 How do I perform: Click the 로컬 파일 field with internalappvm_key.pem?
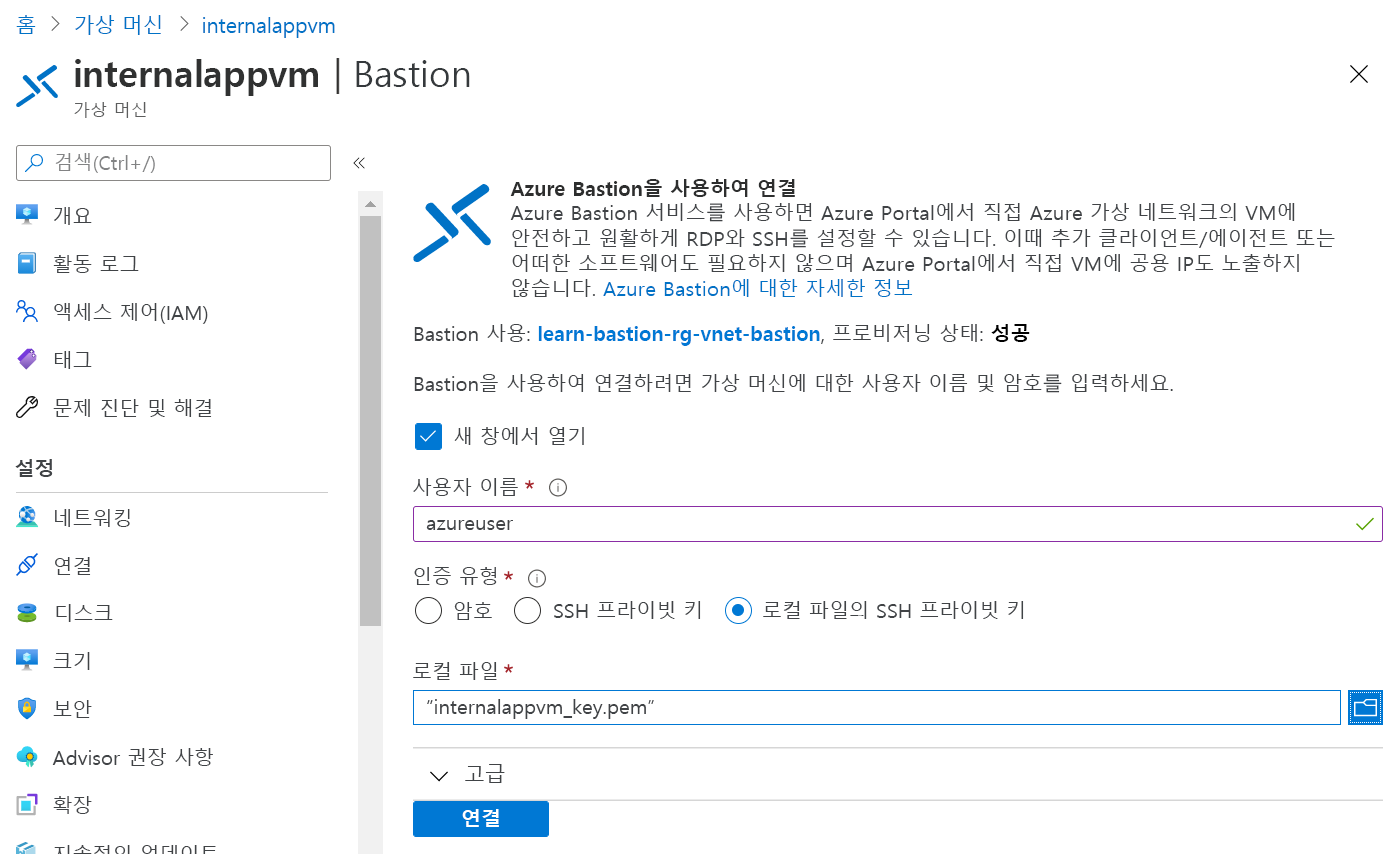click(877, 707)
